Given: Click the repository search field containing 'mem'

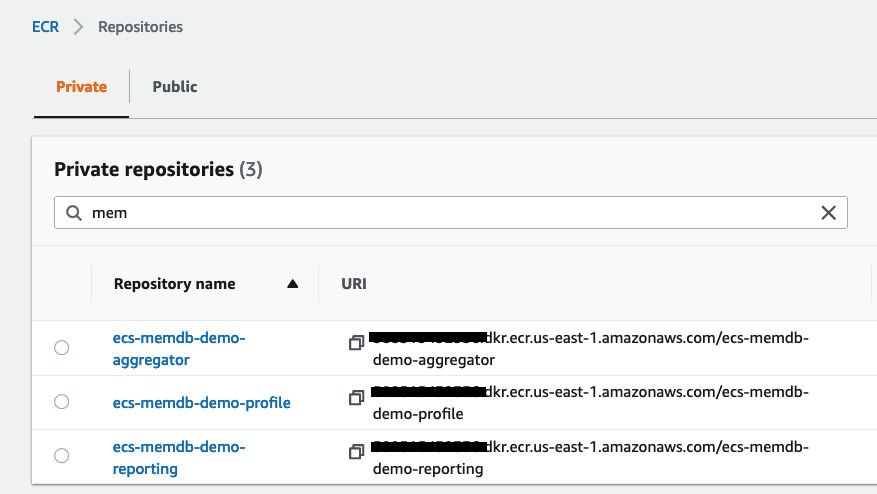Looking at the screenshot, I should tap(451, 213).
